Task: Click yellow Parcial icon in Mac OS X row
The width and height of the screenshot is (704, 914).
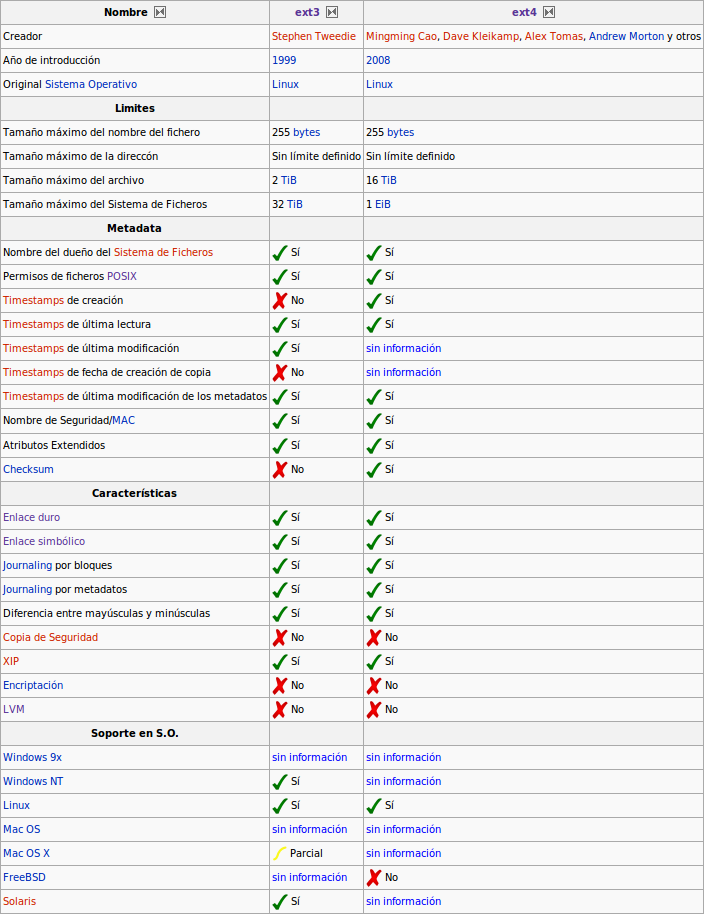Action: tap(280, 853)
